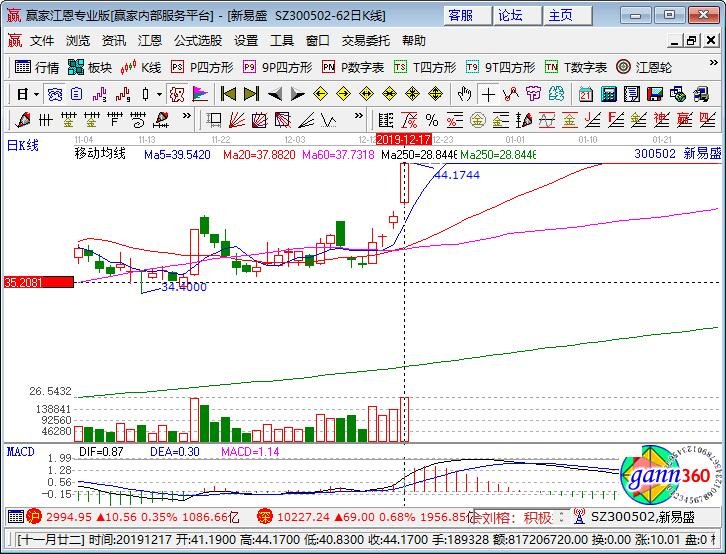
Task: Open the P四方形 tool
Action: click(x=202, y=68)
